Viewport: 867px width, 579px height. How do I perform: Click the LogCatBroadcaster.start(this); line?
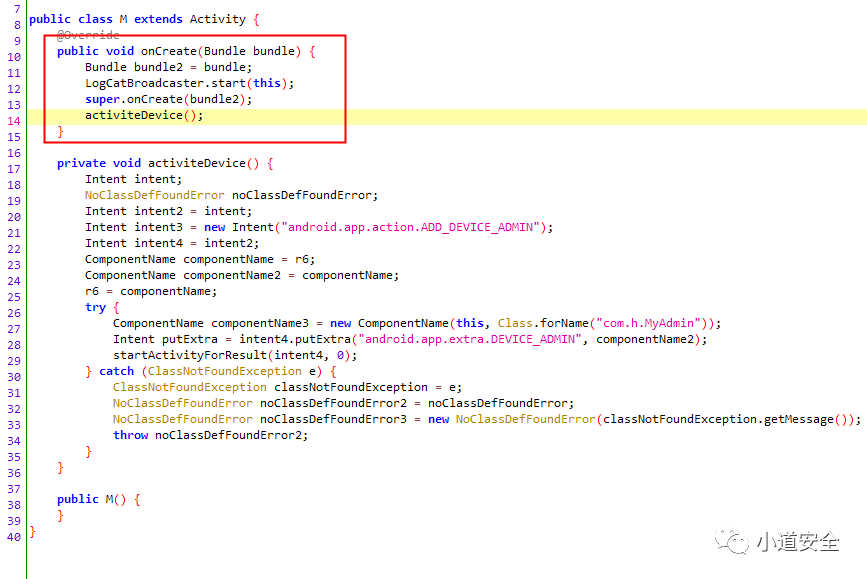(x=190, y=83)
